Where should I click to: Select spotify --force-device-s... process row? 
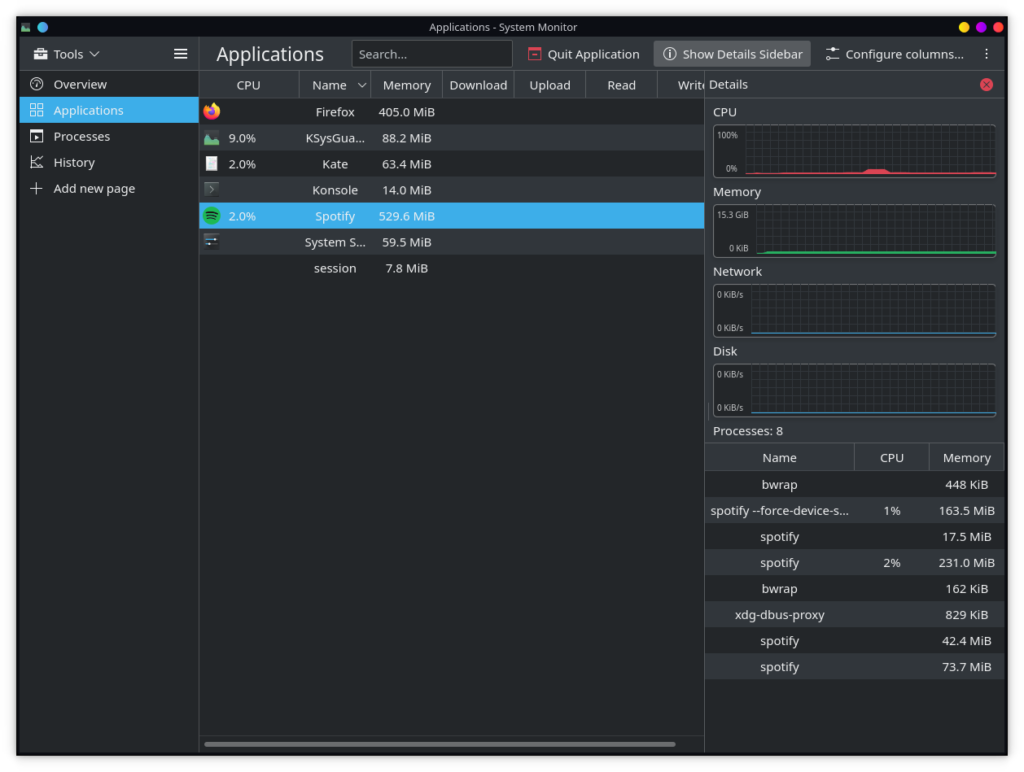[x=854, y=511]
